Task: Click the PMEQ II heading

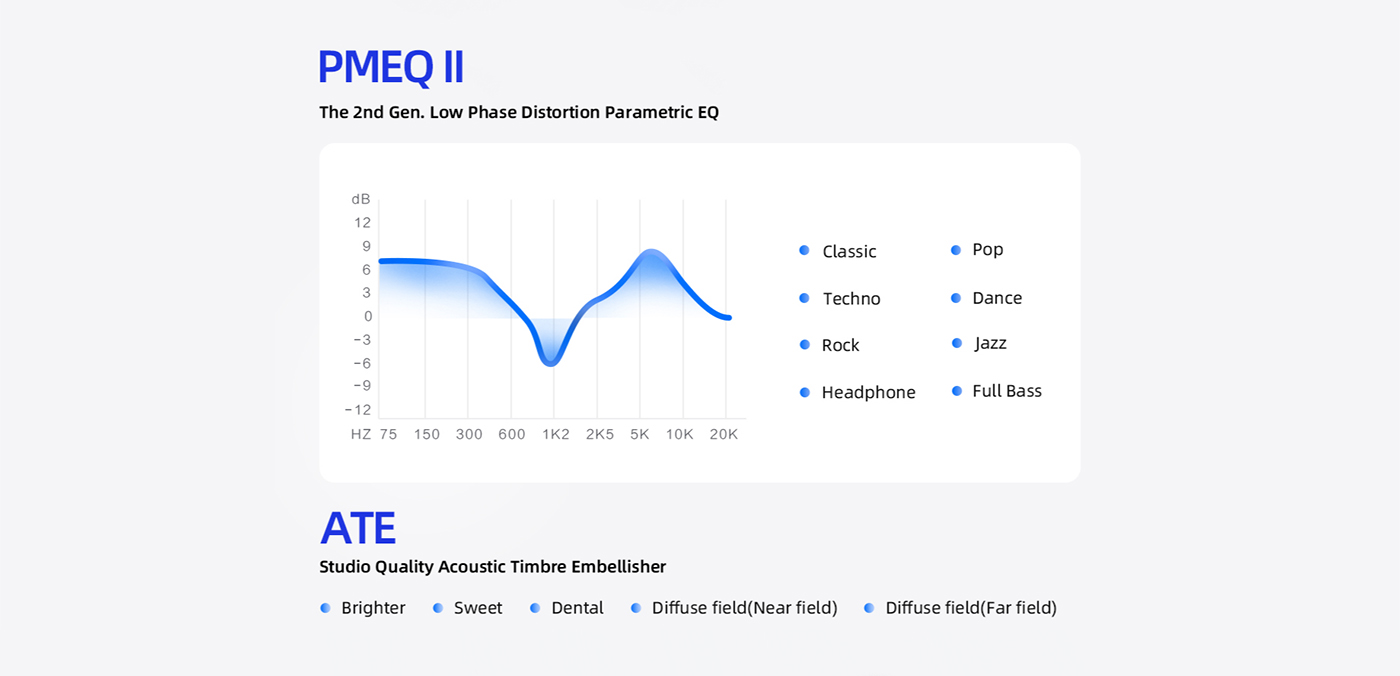Action: tap(391, 67)
